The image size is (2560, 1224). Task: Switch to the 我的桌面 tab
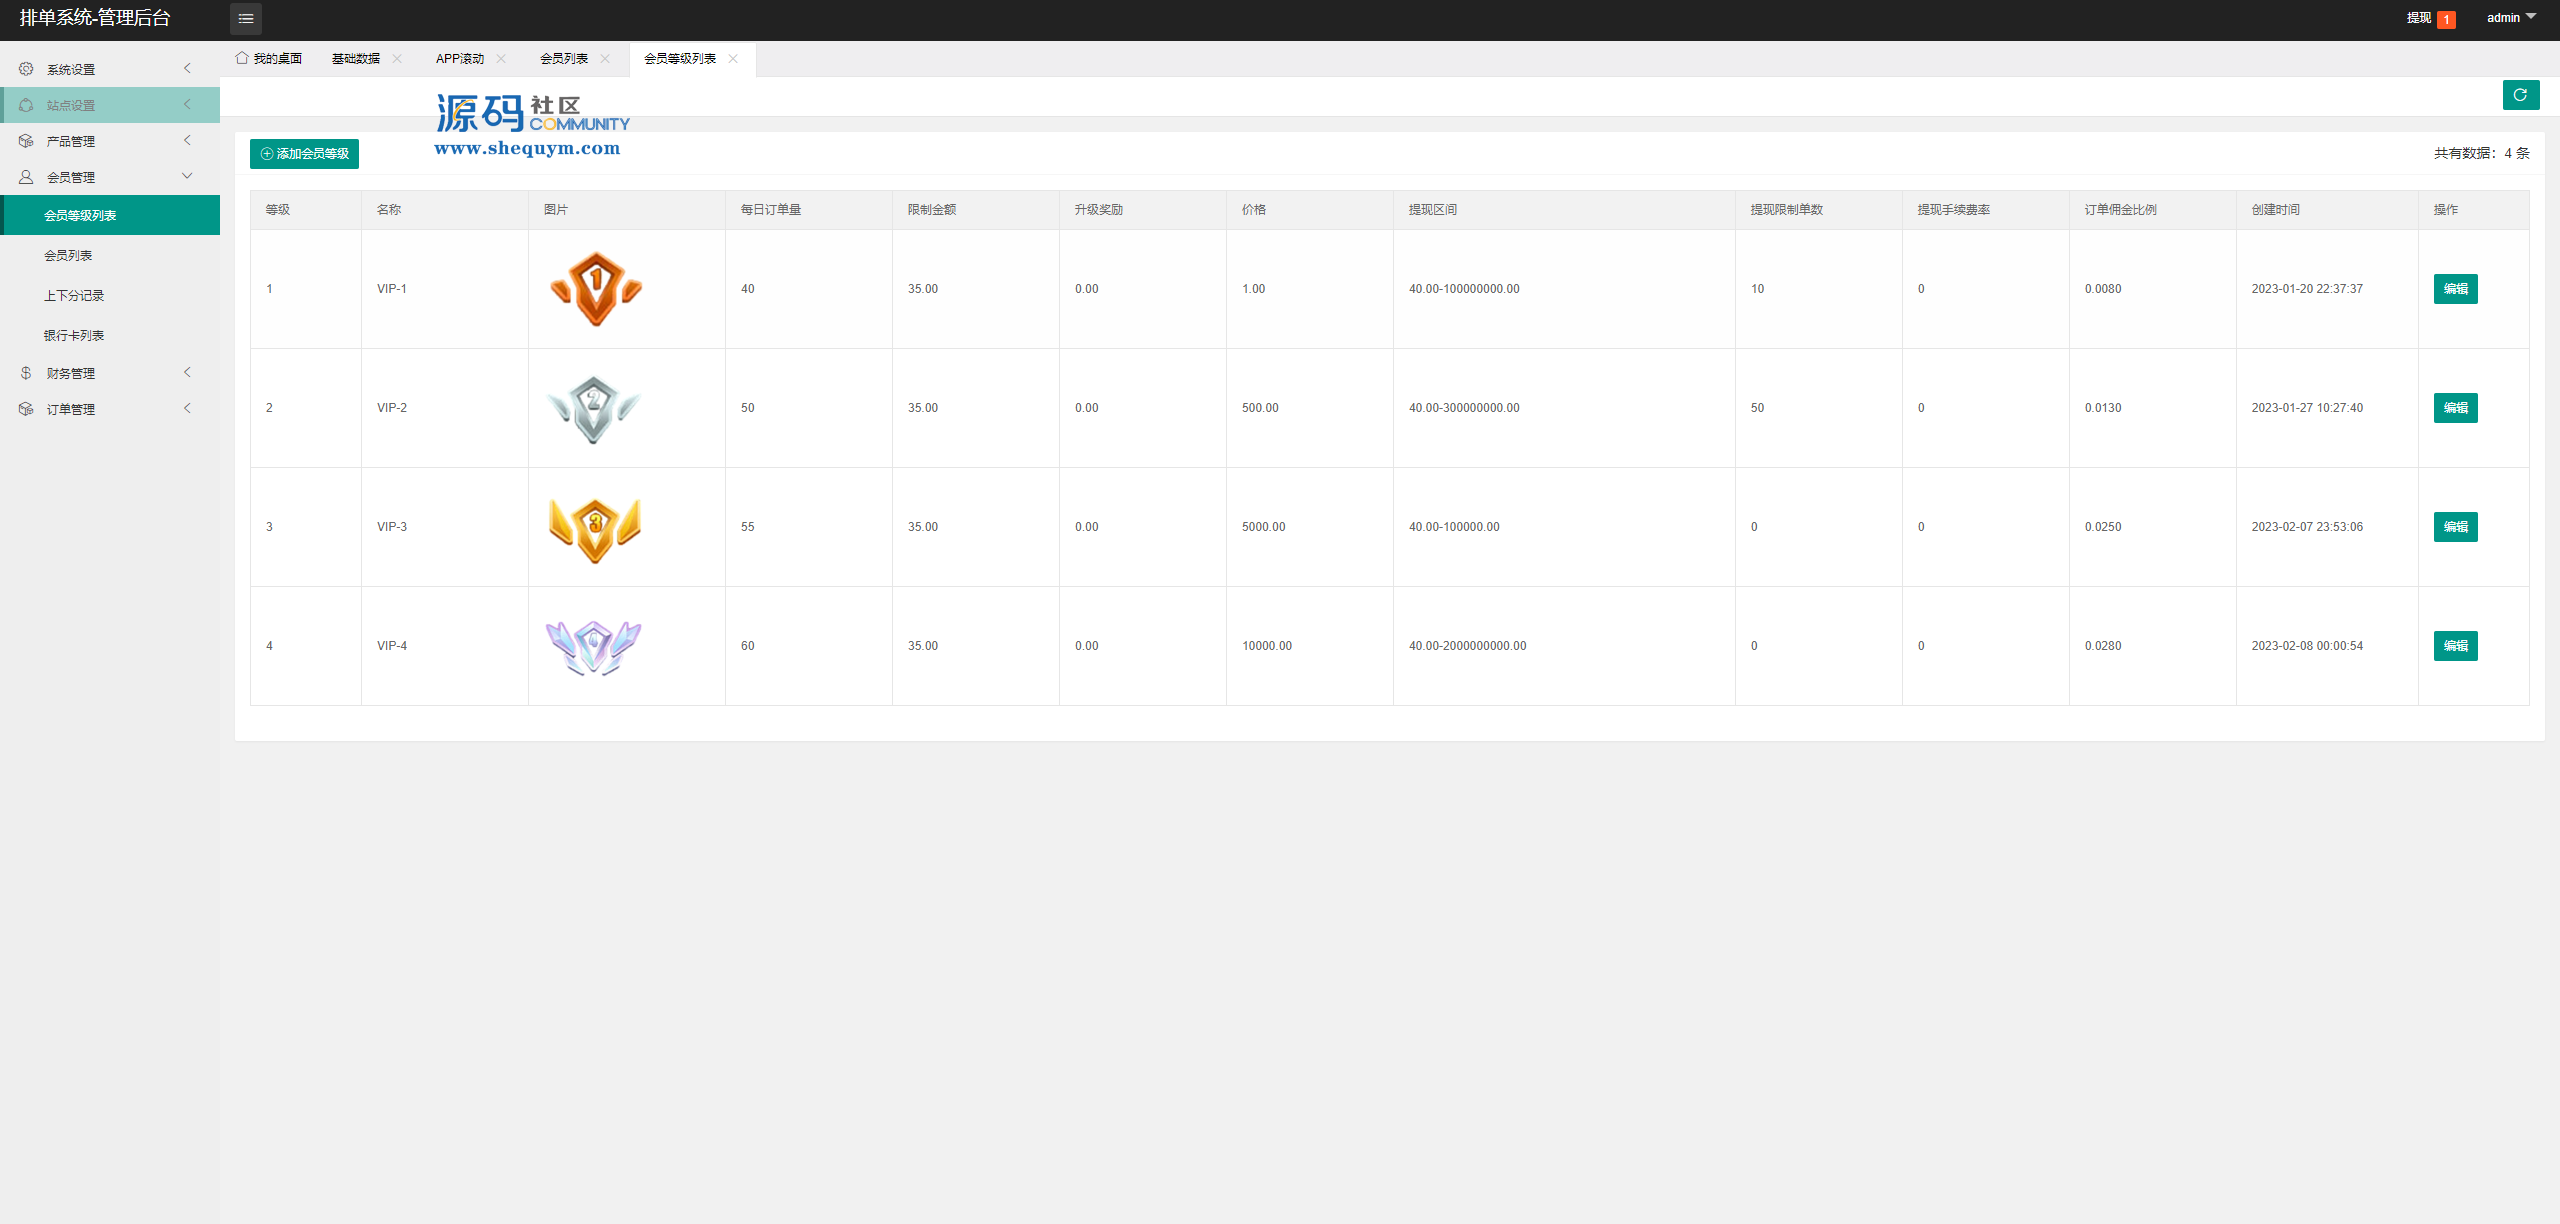click(269, 59)
